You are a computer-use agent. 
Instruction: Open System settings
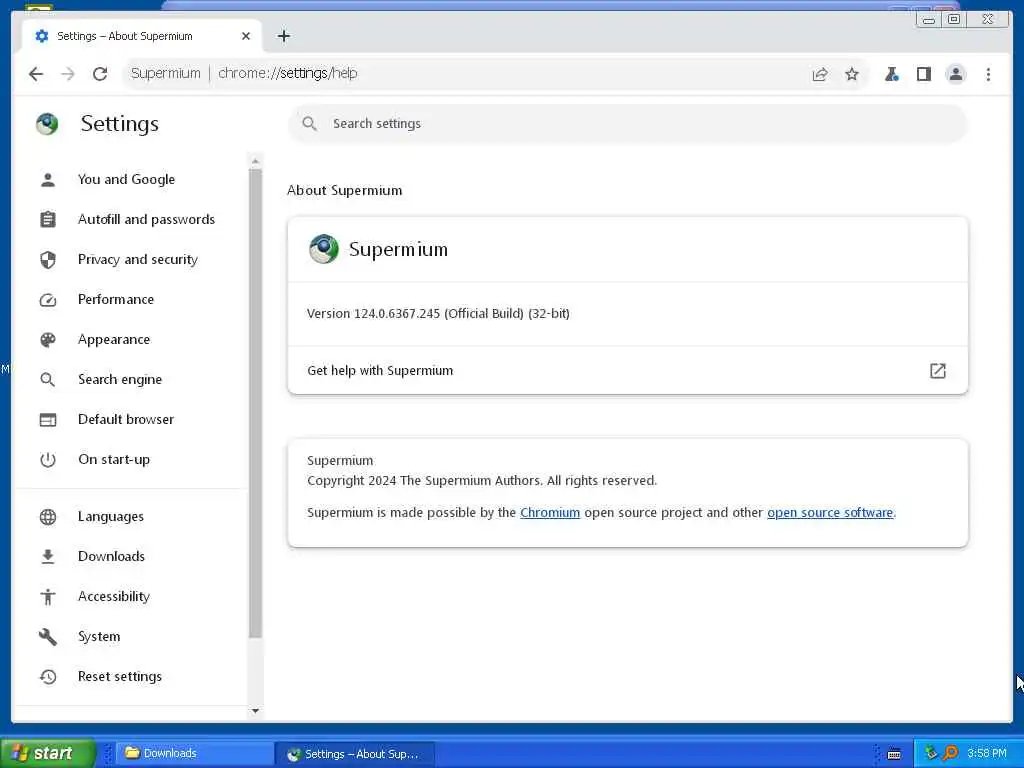pyautogui.click(x=131, y=637)
